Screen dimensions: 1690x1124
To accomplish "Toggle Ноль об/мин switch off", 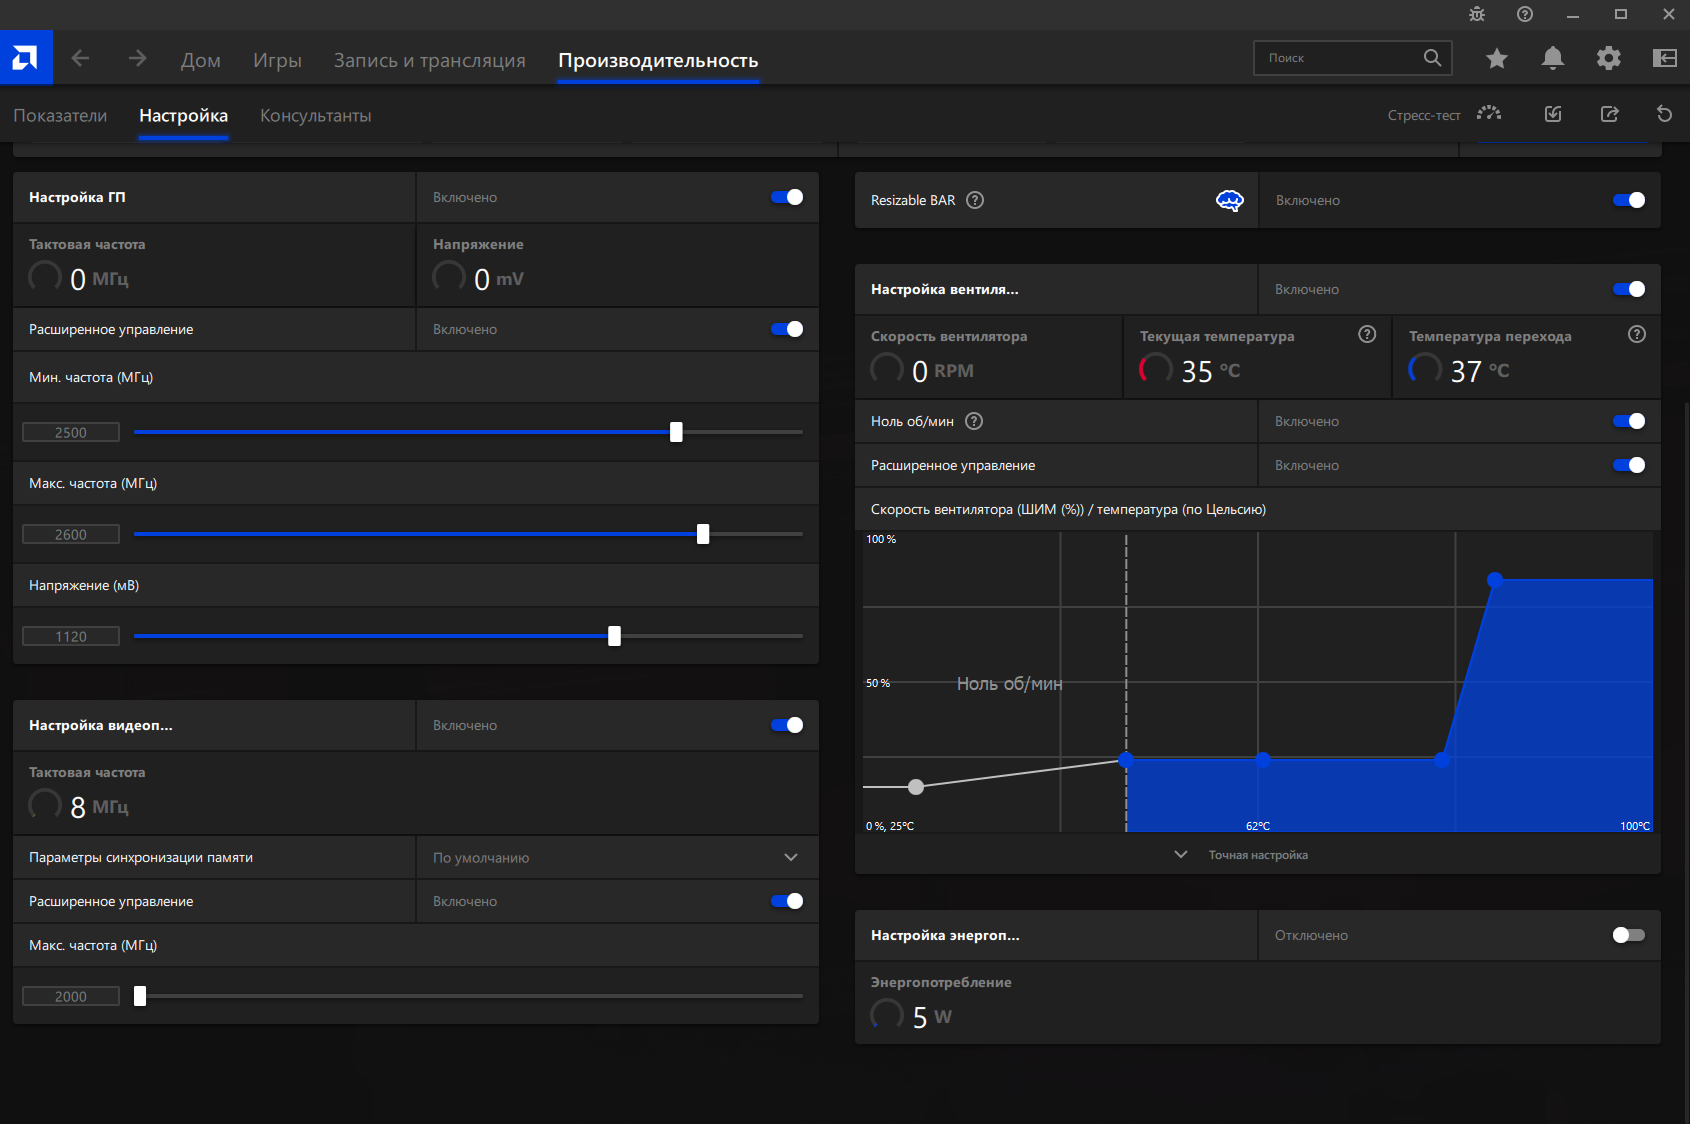I will tap(1628, 421).
